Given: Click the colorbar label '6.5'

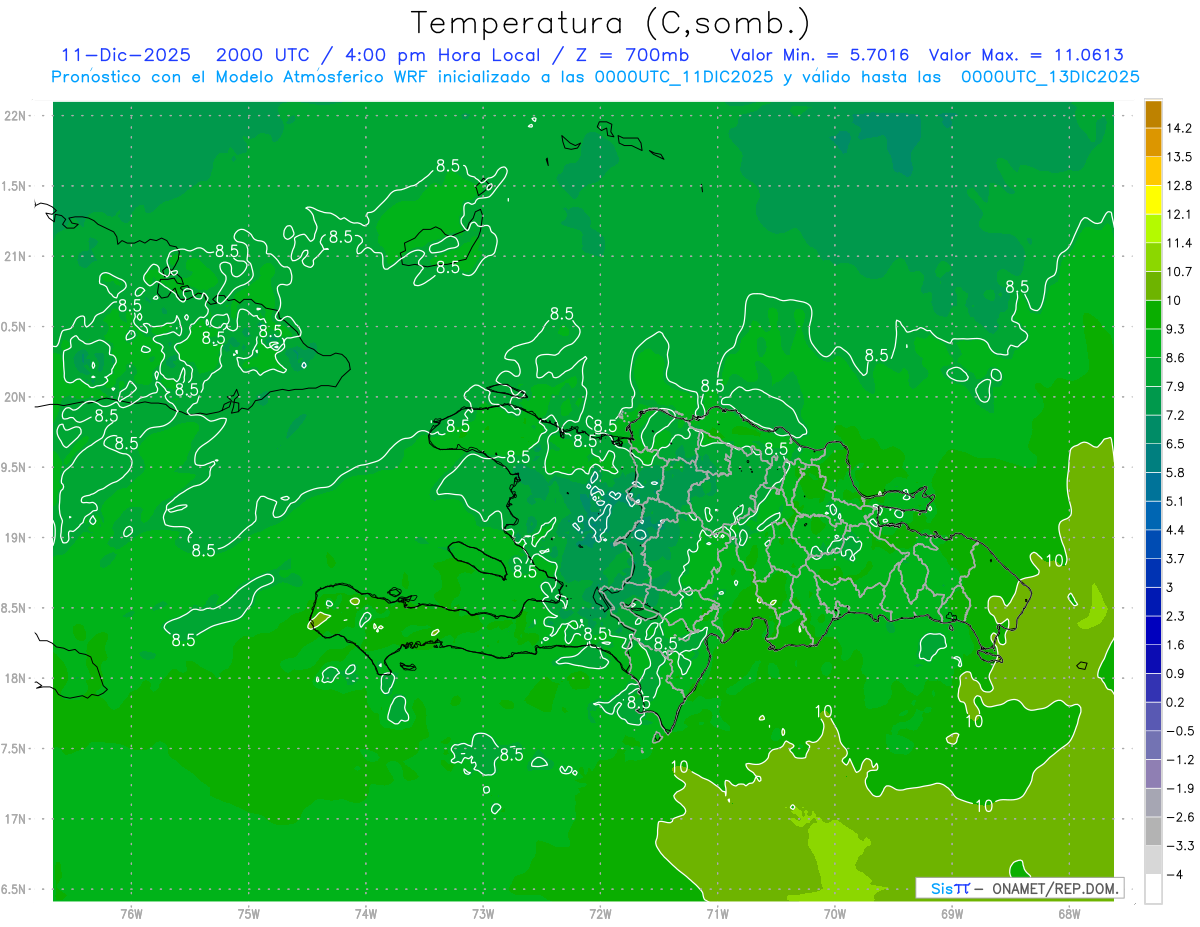Looking at the screenshot, I should pos(1175,444).
